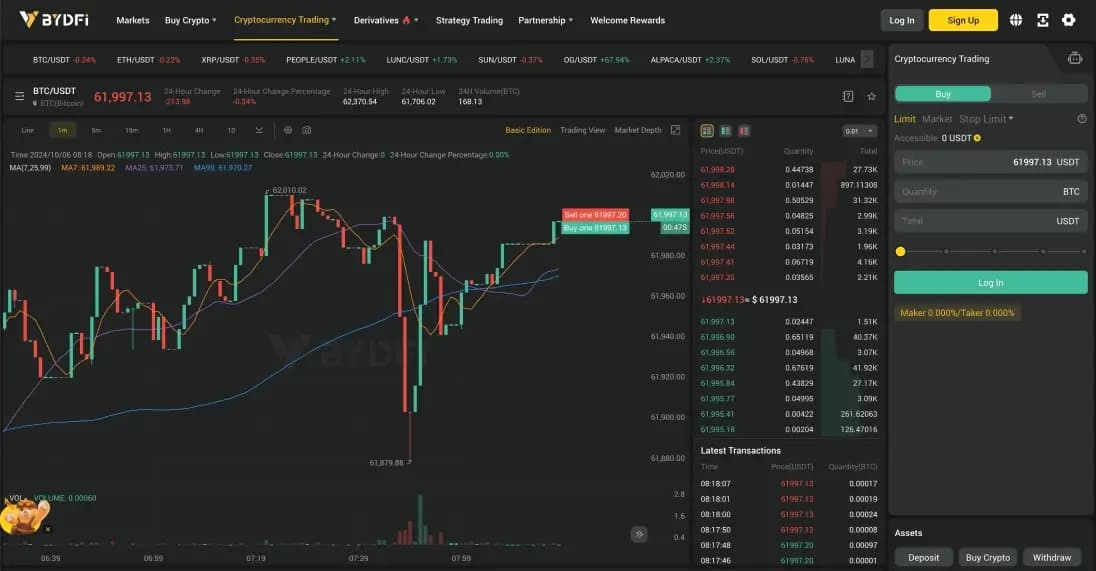
Task: Expand the Cryptocurrency Trading menu
Action: (285, 20)
